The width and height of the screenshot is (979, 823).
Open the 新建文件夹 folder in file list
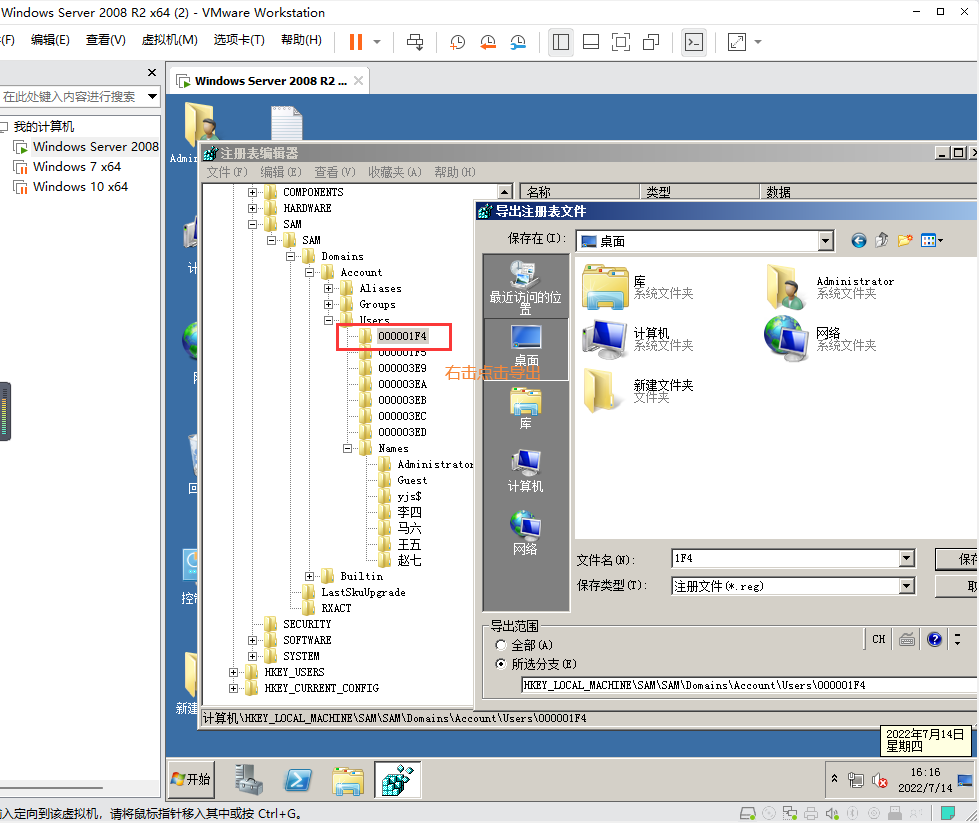tap(638, 391)
